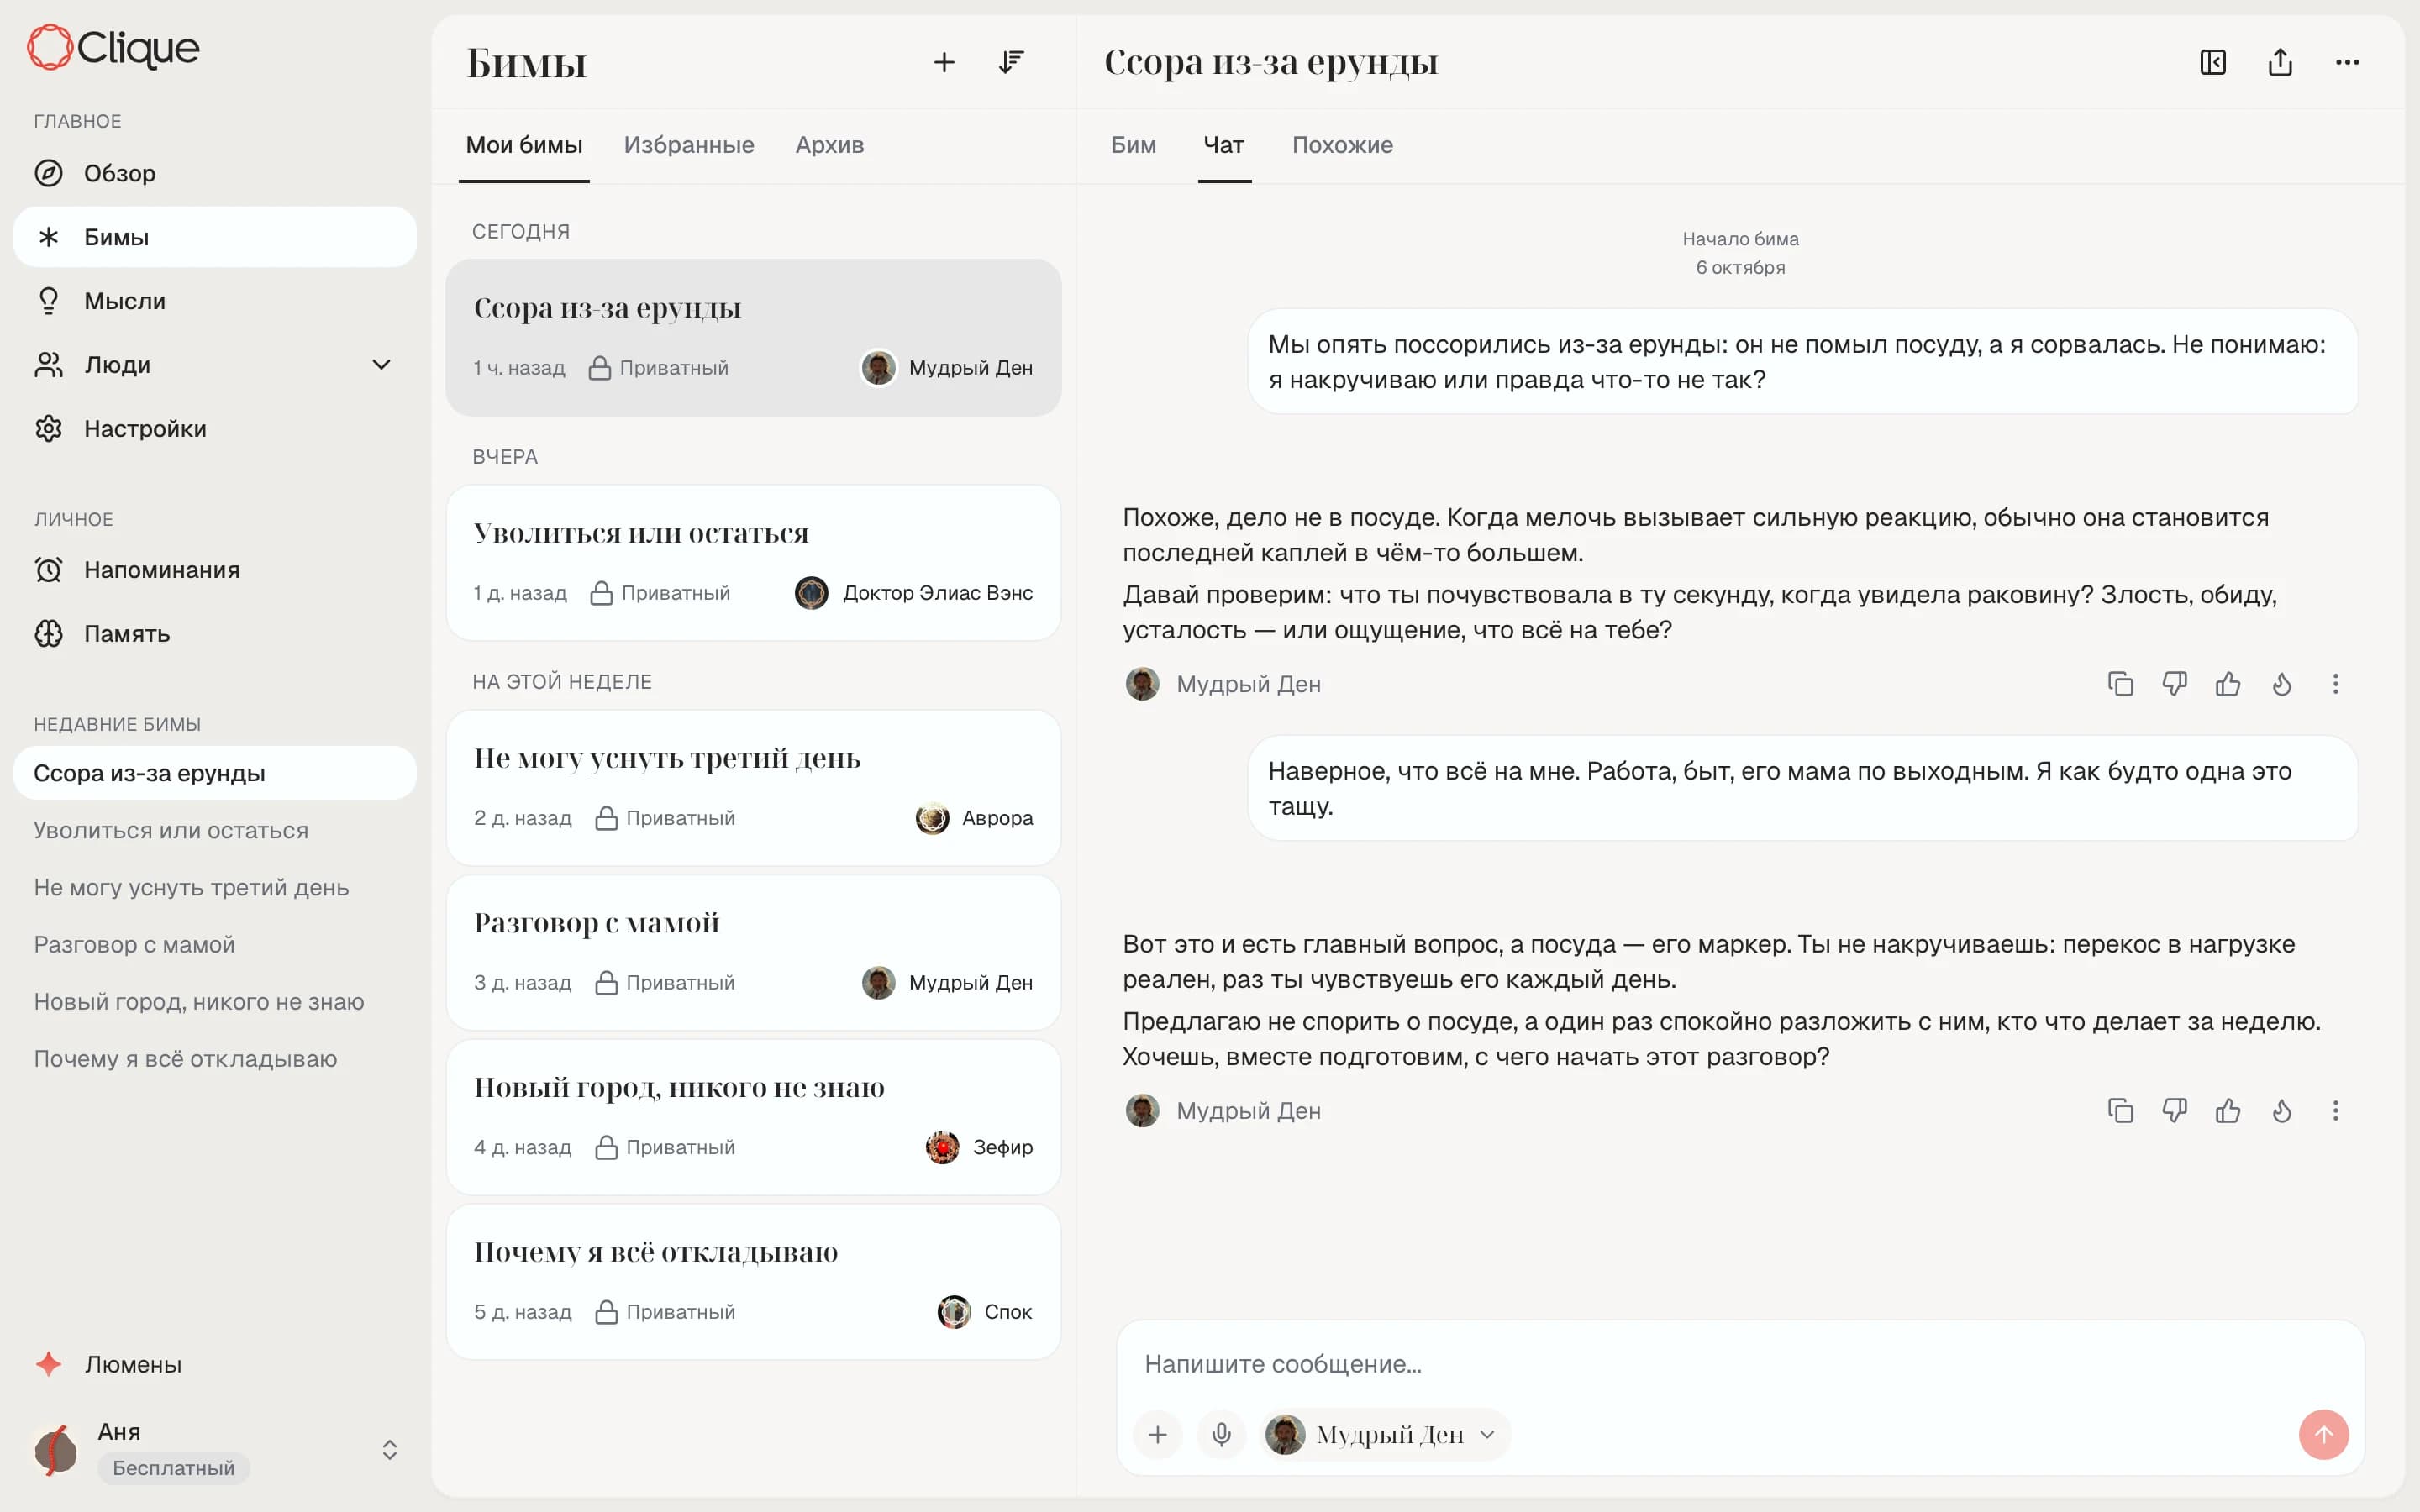2420x1512 pixels.
Task: Click the Бесплатный plan badge
Action: click(173, 1468)
